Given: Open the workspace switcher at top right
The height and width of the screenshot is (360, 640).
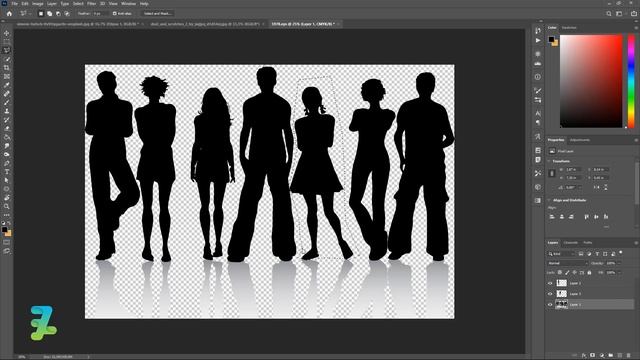Looking at the screenshot, I should pos(619,13).
